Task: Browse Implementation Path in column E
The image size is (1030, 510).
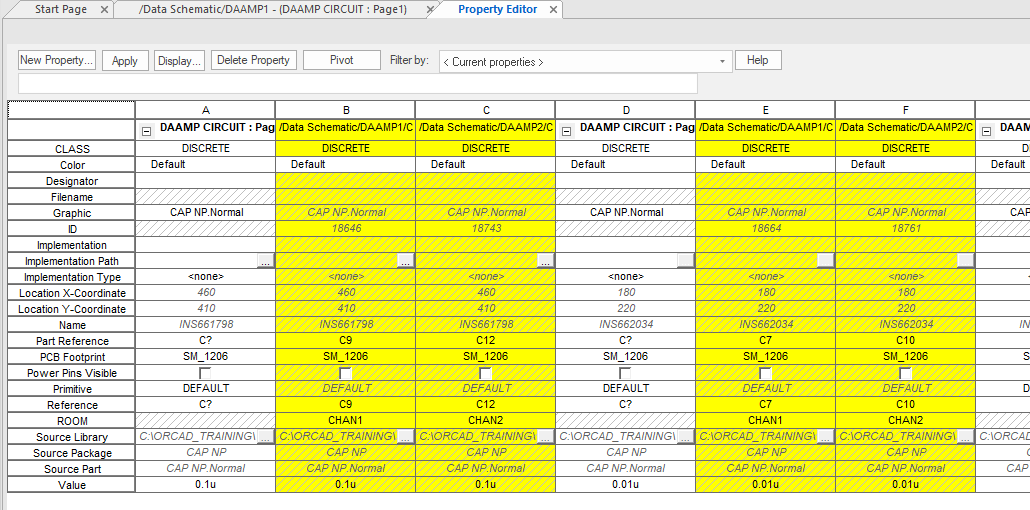Action: click(825, 261)
